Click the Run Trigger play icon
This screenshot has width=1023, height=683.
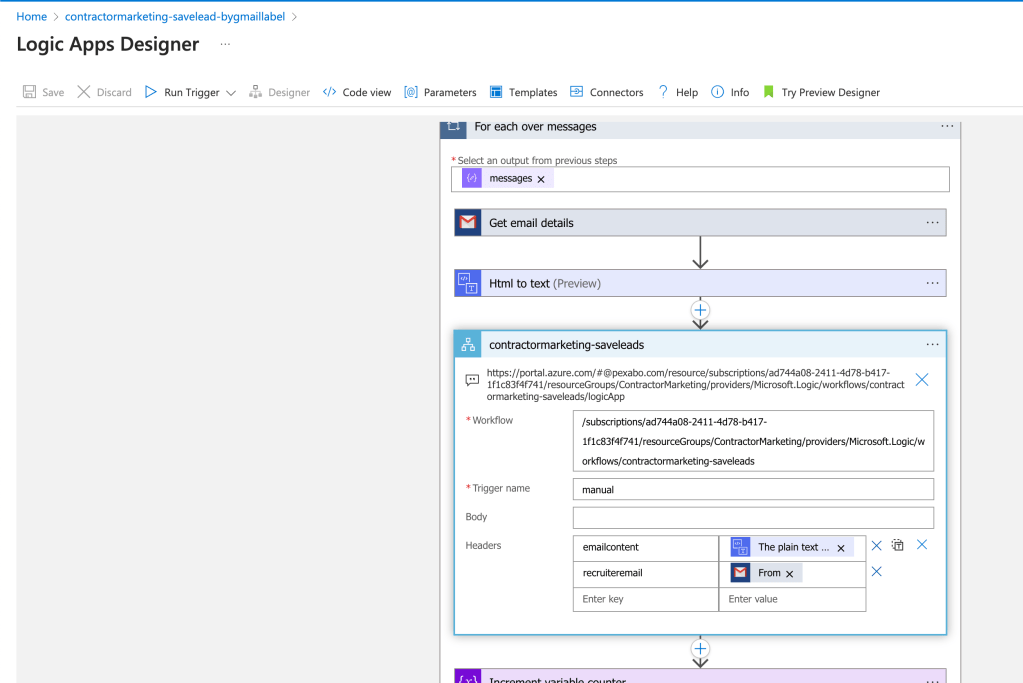click(151, 92)
